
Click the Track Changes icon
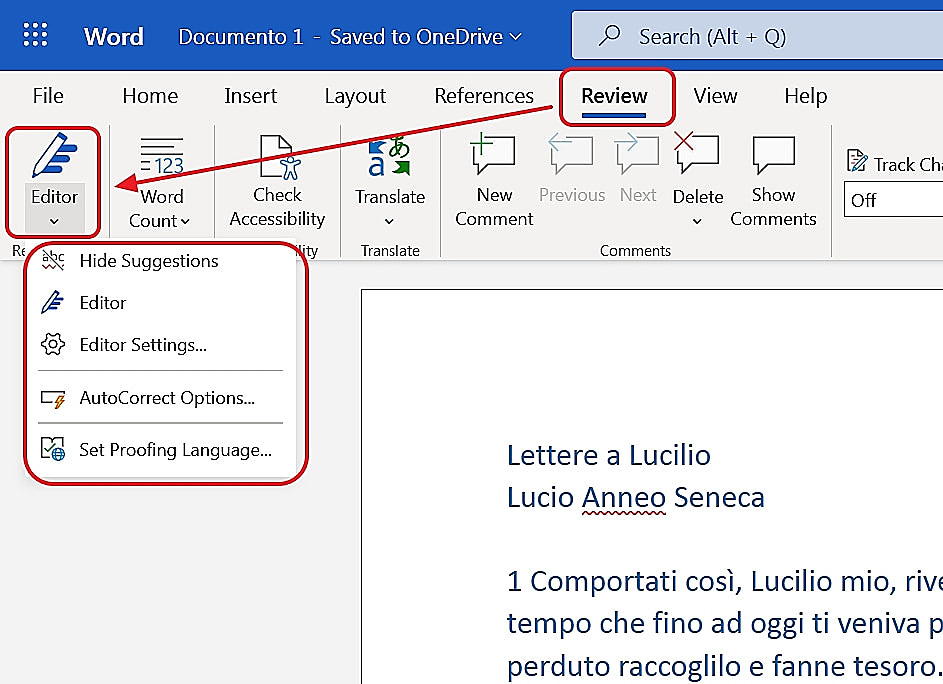coord(857,161)
